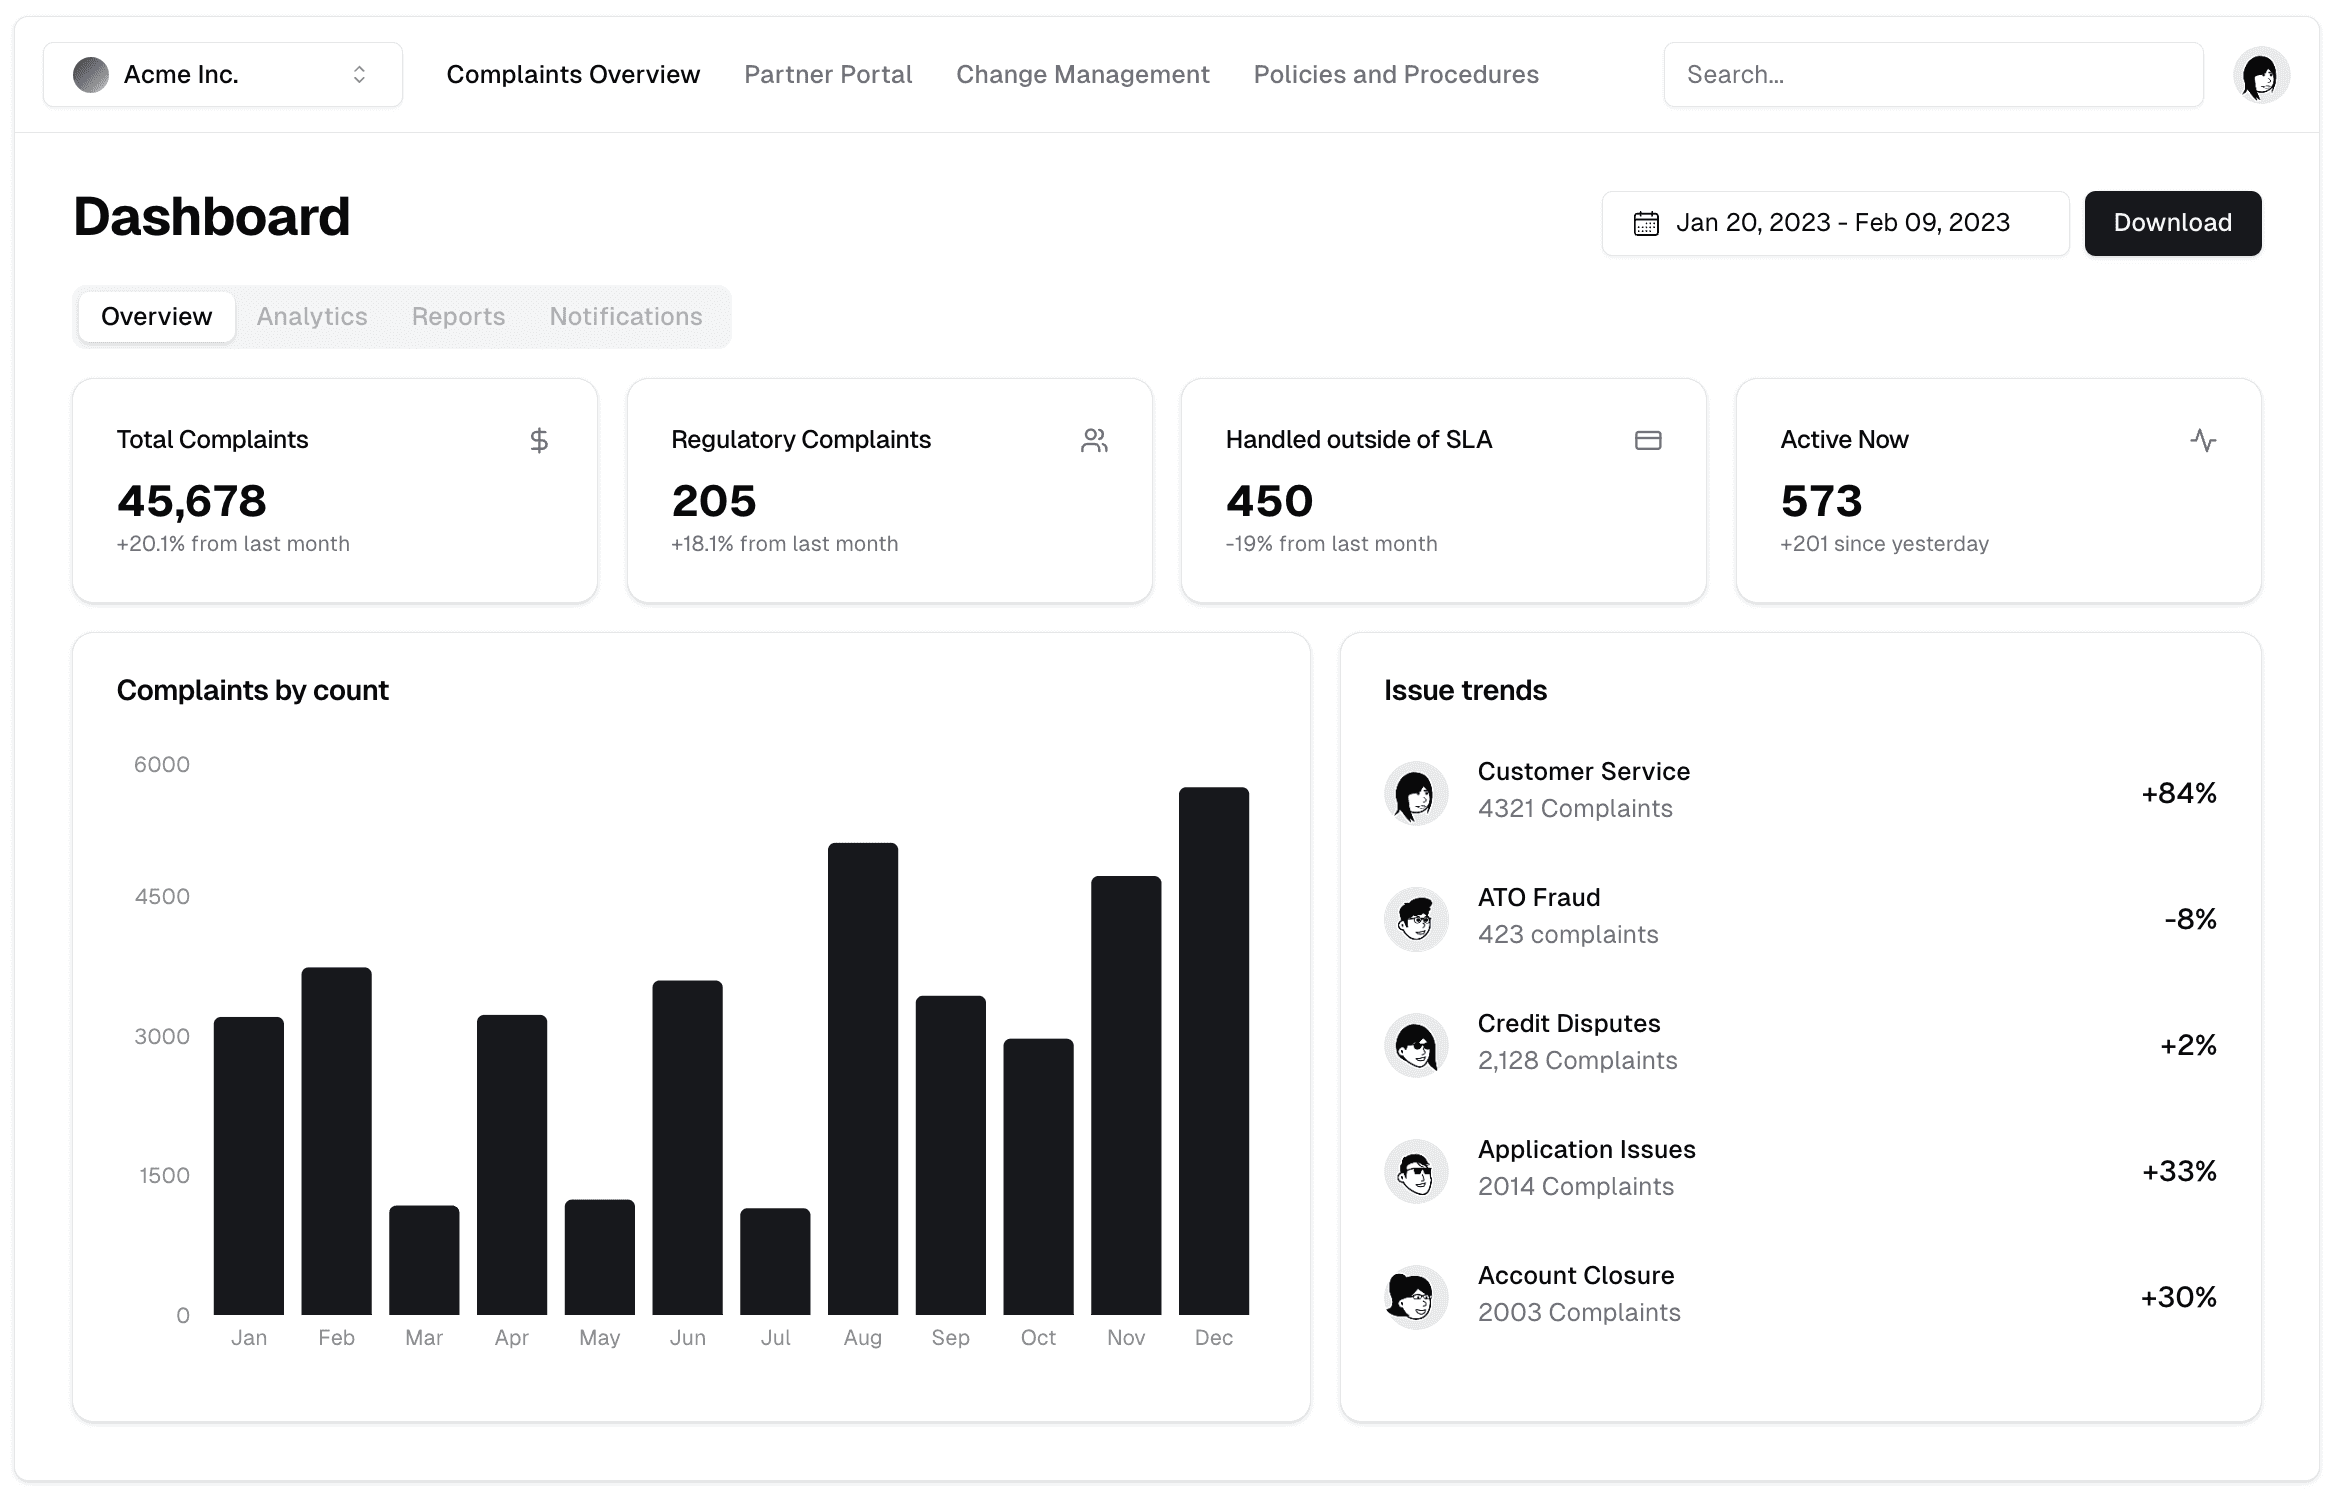The width and height of the screenshot is (2336, 1494).
Task: Click the Customer Service avatar in Issue trends
Action: 1416,793
